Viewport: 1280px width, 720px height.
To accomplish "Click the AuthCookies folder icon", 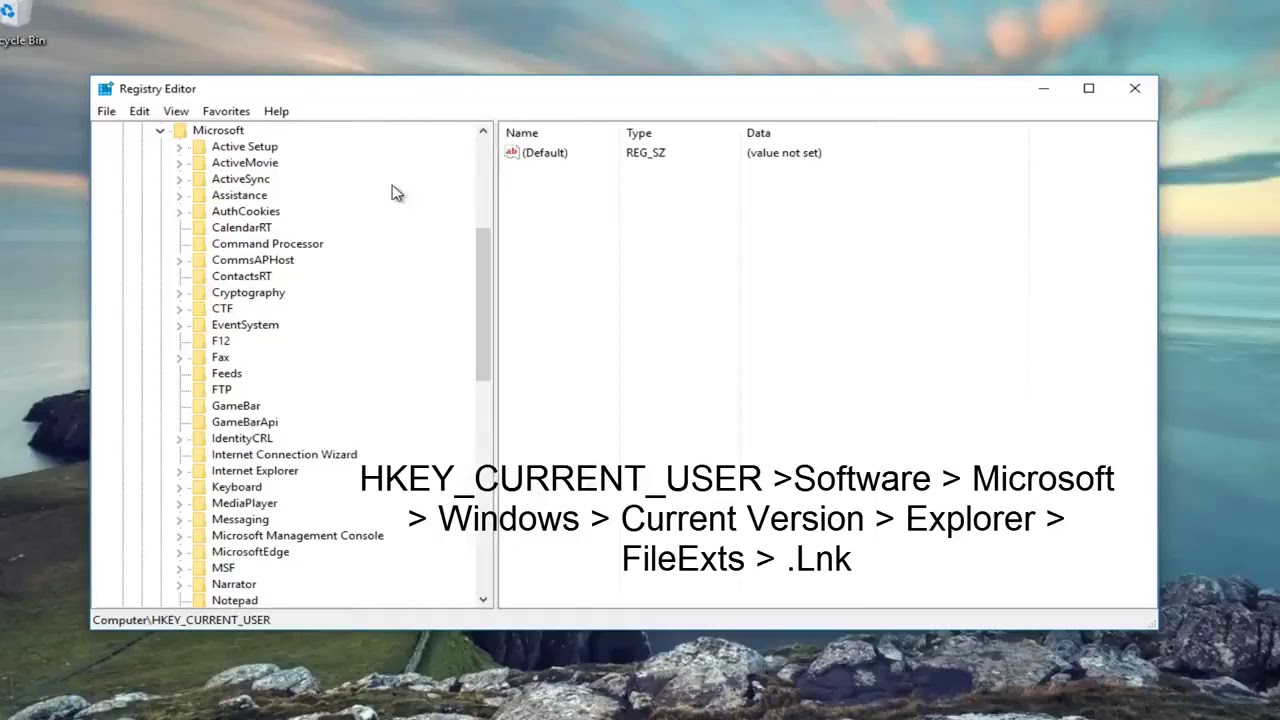I will coord(199,211).
